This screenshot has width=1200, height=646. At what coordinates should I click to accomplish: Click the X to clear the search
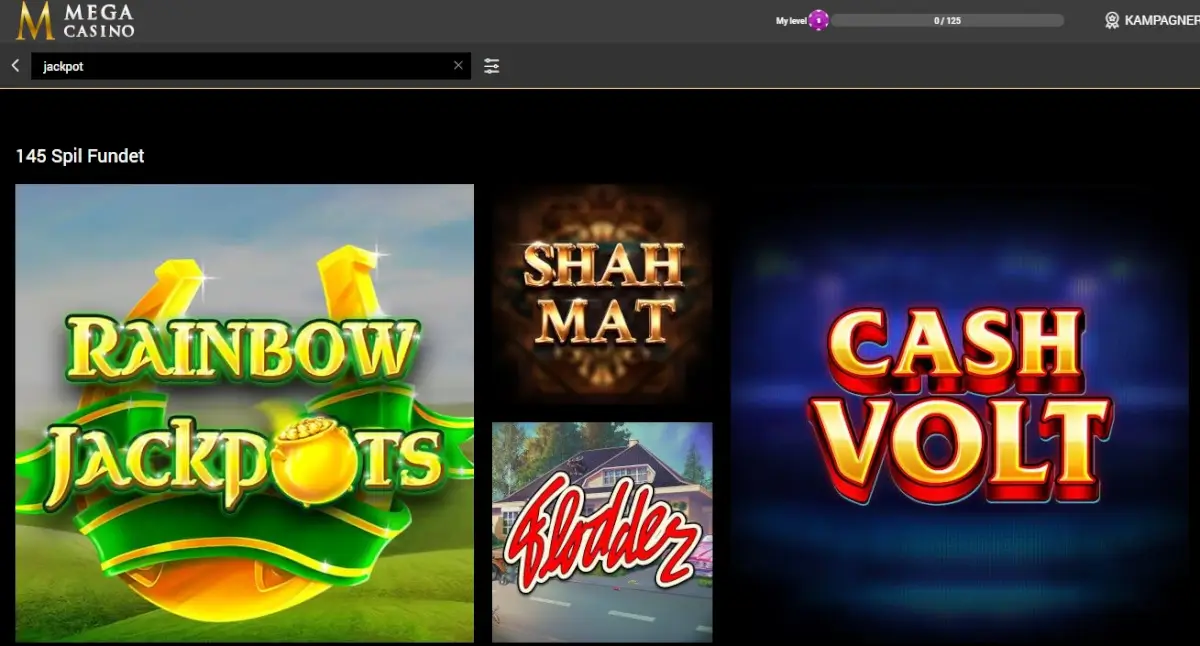pos(458,65)
